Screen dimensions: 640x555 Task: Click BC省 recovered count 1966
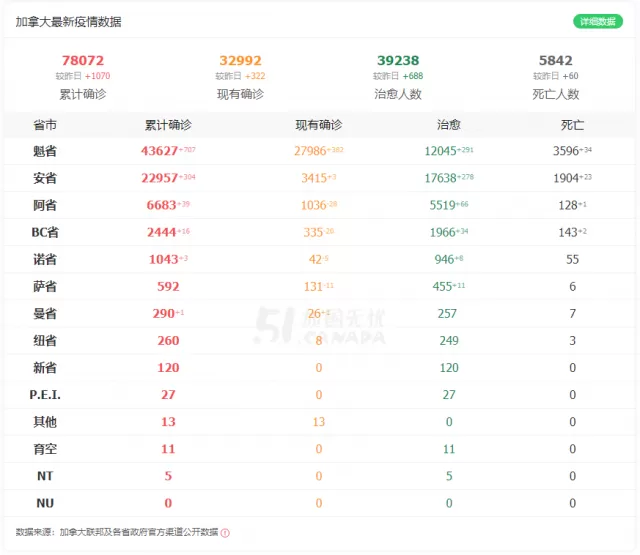(442, 232)
